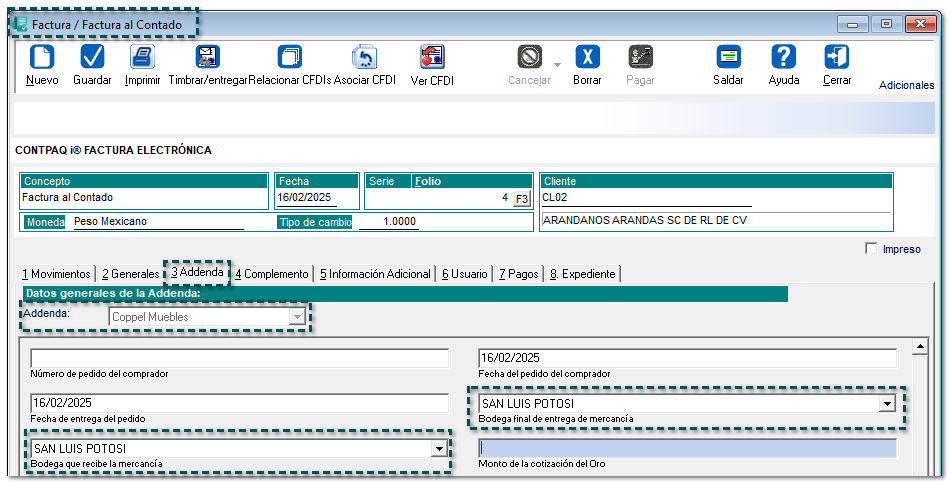Switch to 2 Generales tab

[x=130, y=274]
